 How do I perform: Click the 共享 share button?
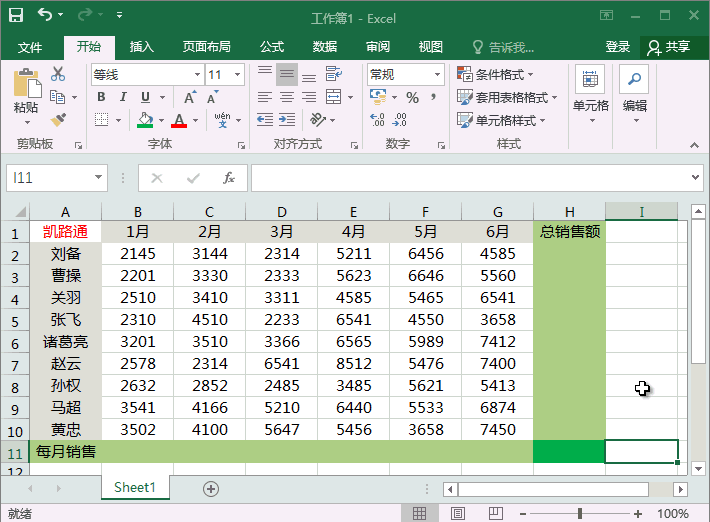(x=669, y=47)
